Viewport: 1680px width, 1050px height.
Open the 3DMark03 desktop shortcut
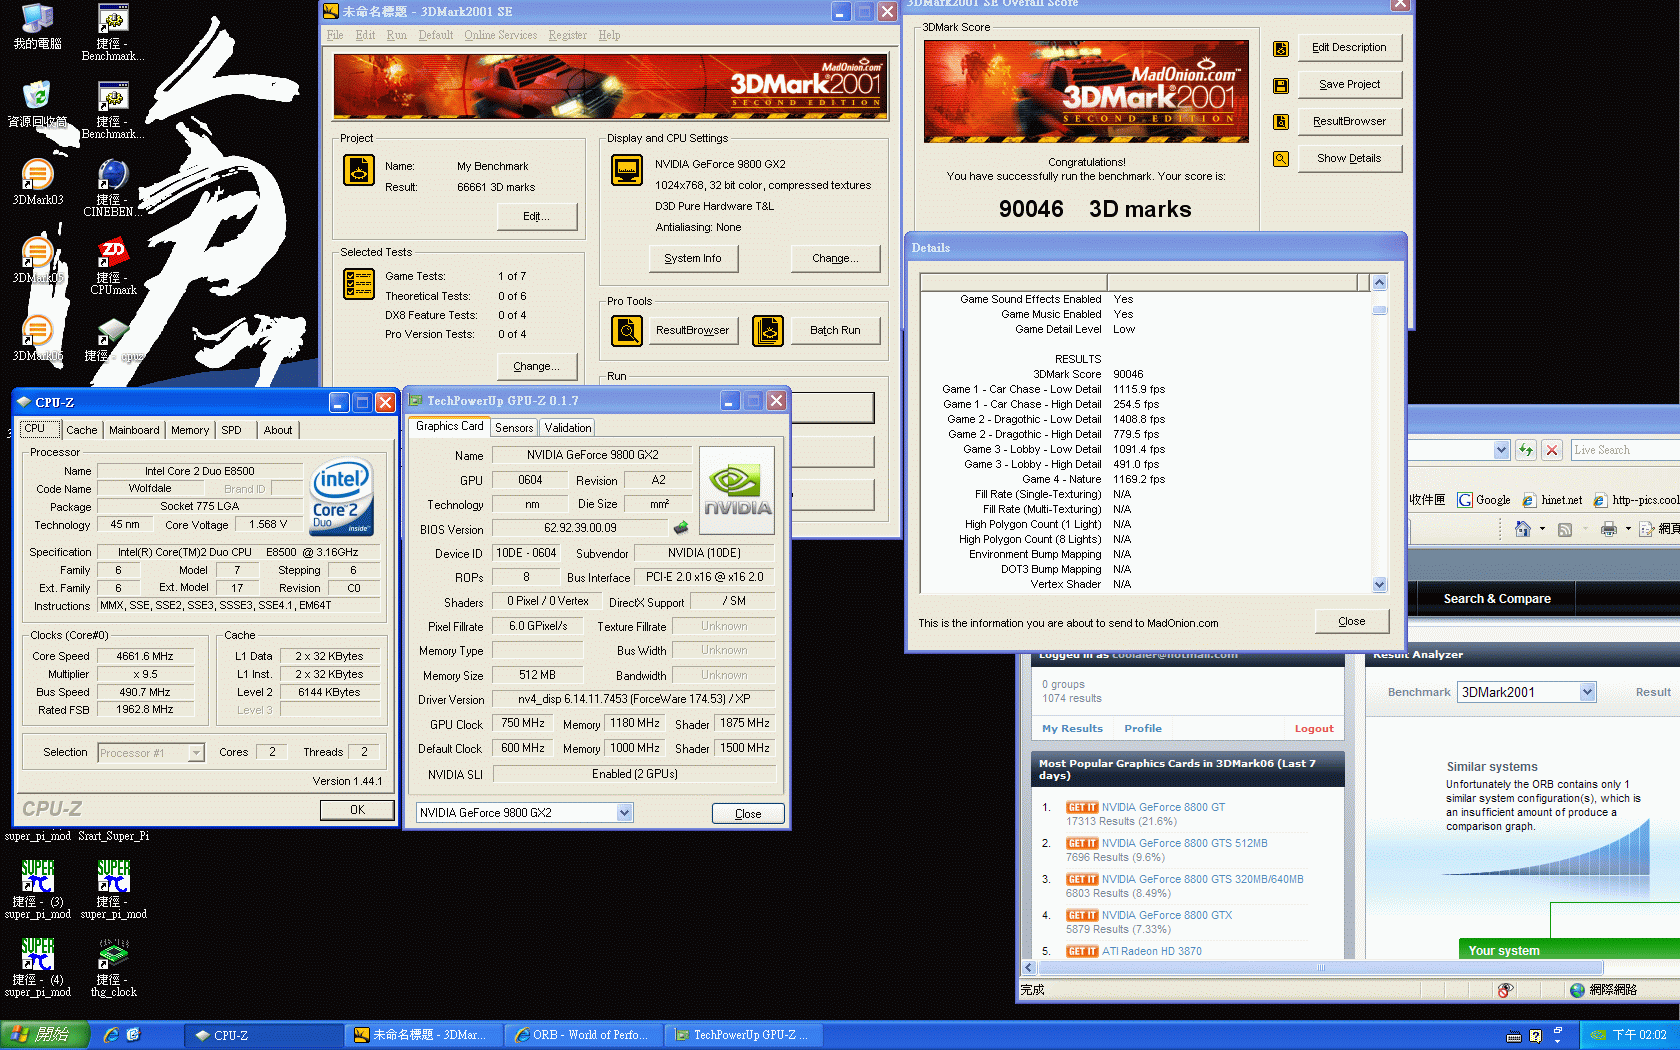tap(37, 181)
